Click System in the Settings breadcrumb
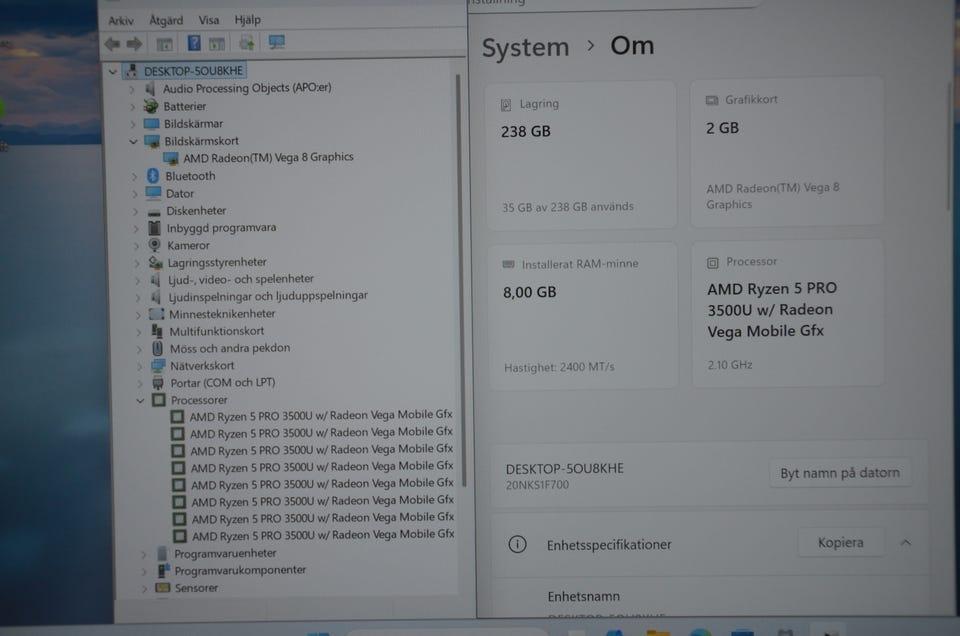 [x=525, y=48]
